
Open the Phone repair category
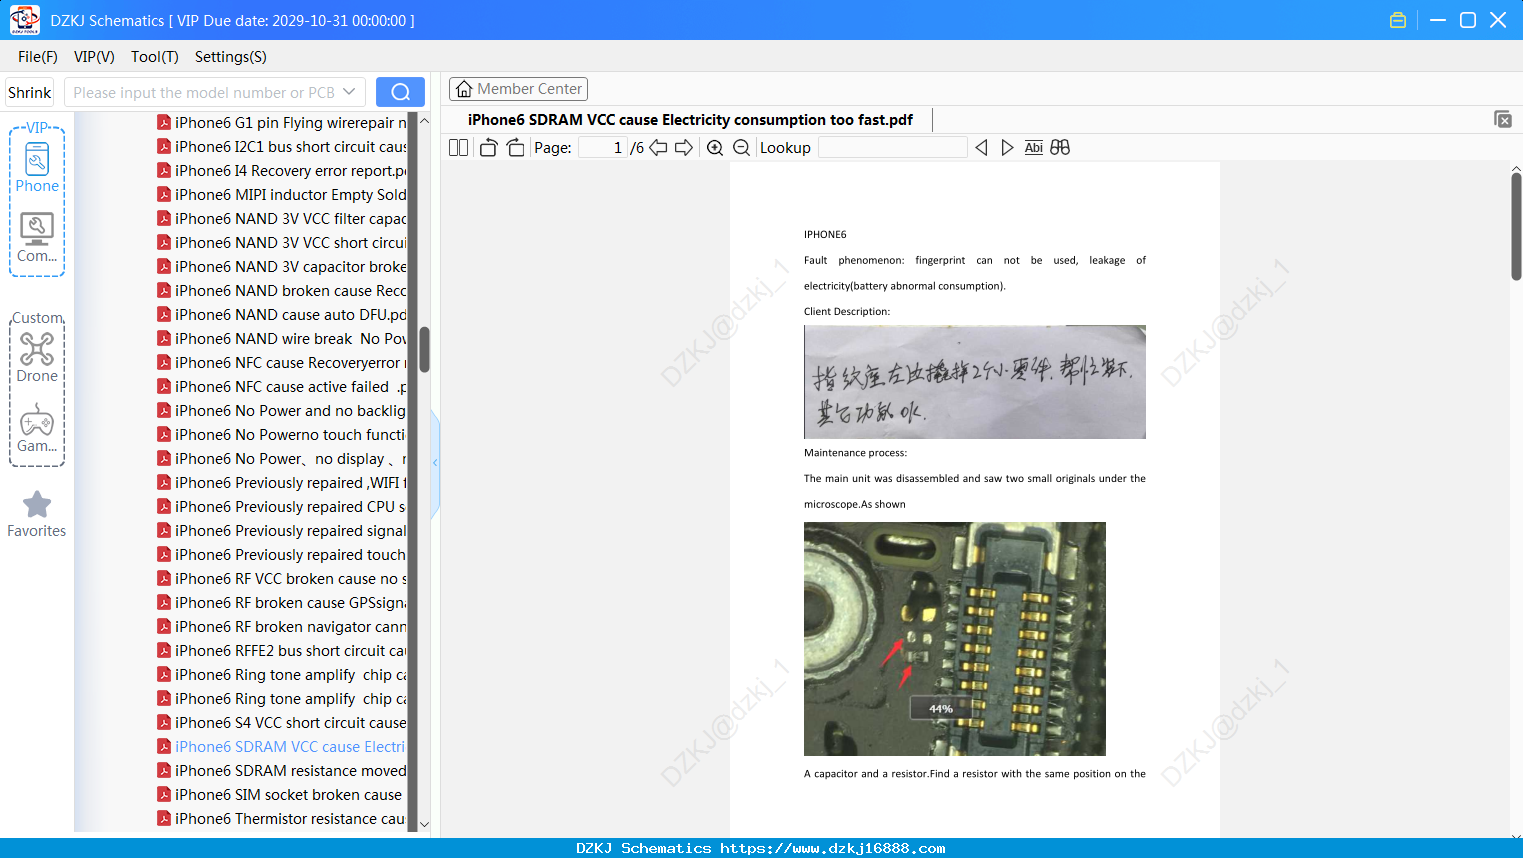[37, 168]
